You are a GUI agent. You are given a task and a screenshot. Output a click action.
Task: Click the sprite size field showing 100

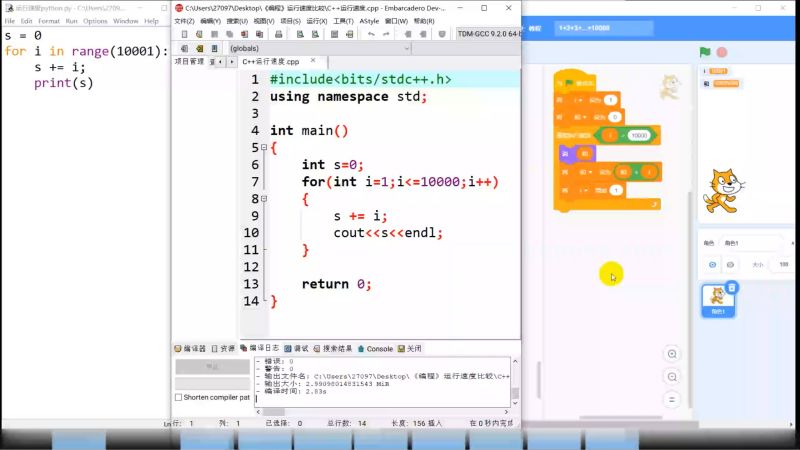783,264
